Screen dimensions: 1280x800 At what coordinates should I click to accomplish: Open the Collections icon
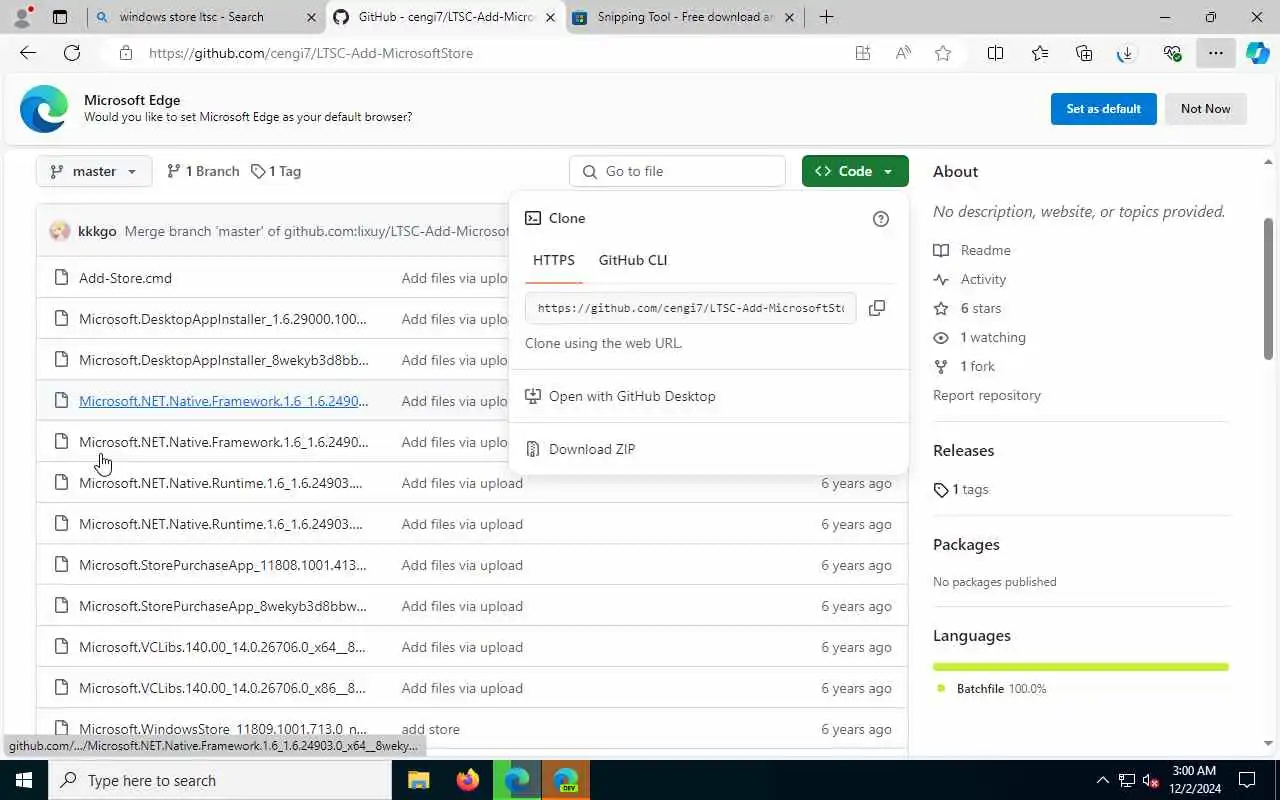tap(1084, 53)
